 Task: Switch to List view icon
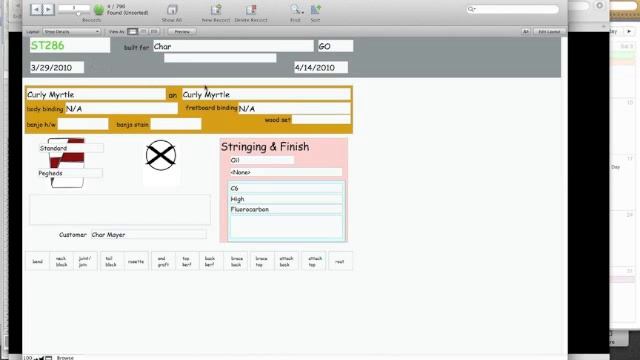pyautogui.click(x=143, y=31)
